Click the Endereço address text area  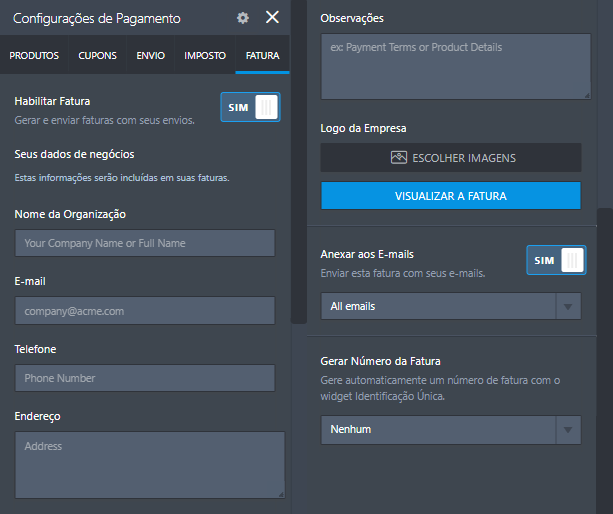tap(150, 464)
